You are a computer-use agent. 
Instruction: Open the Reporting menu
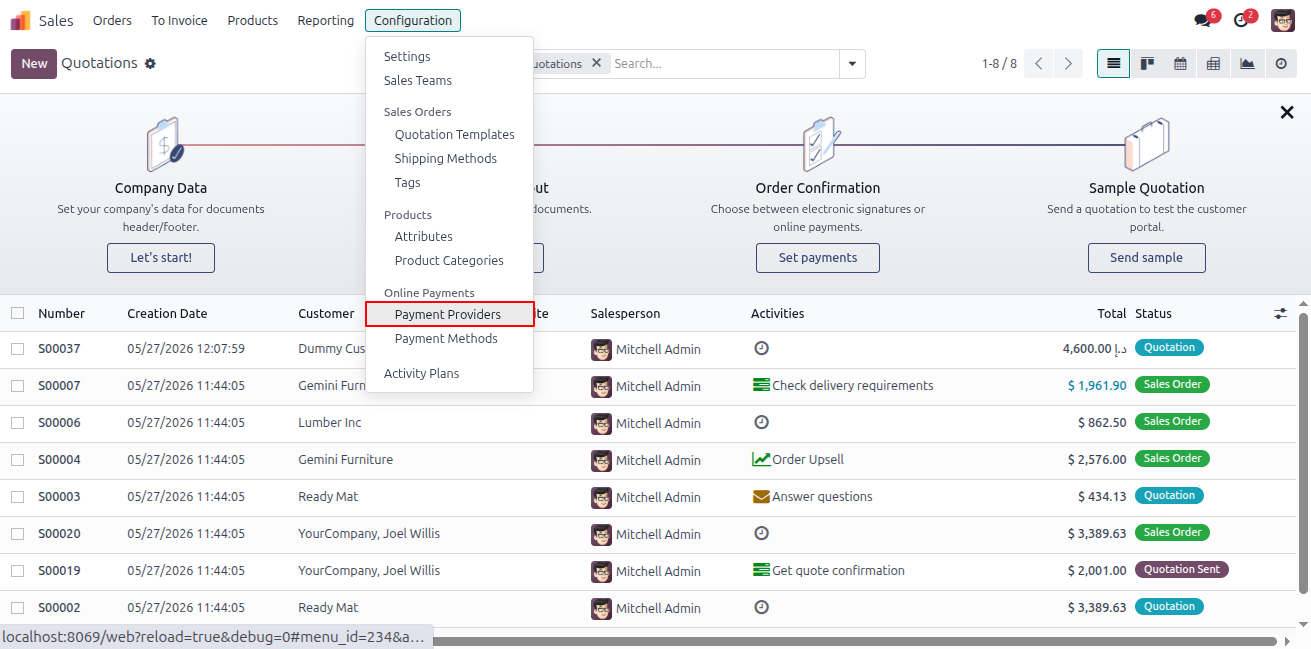(326, 20)
